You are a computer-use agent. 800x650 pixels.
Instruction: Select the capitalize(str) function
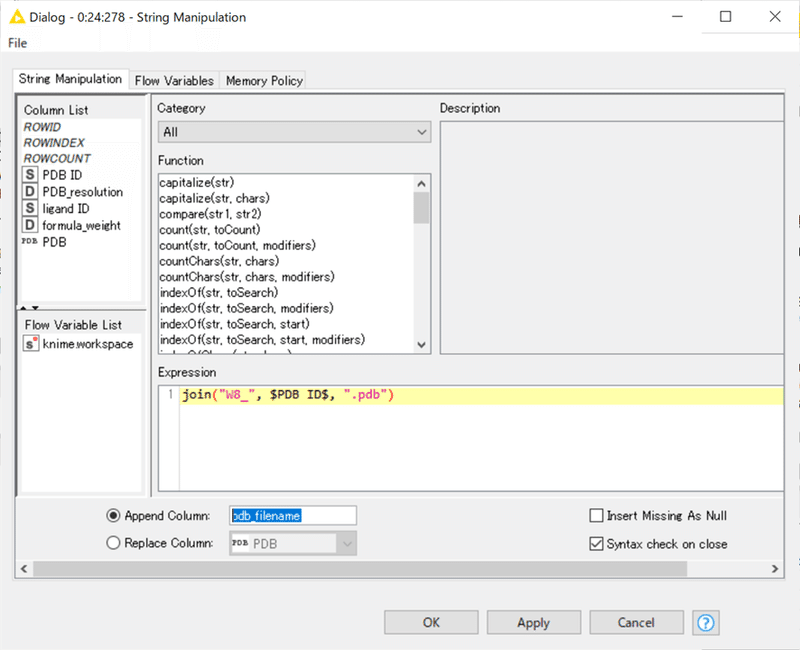(x=197, y=182)
